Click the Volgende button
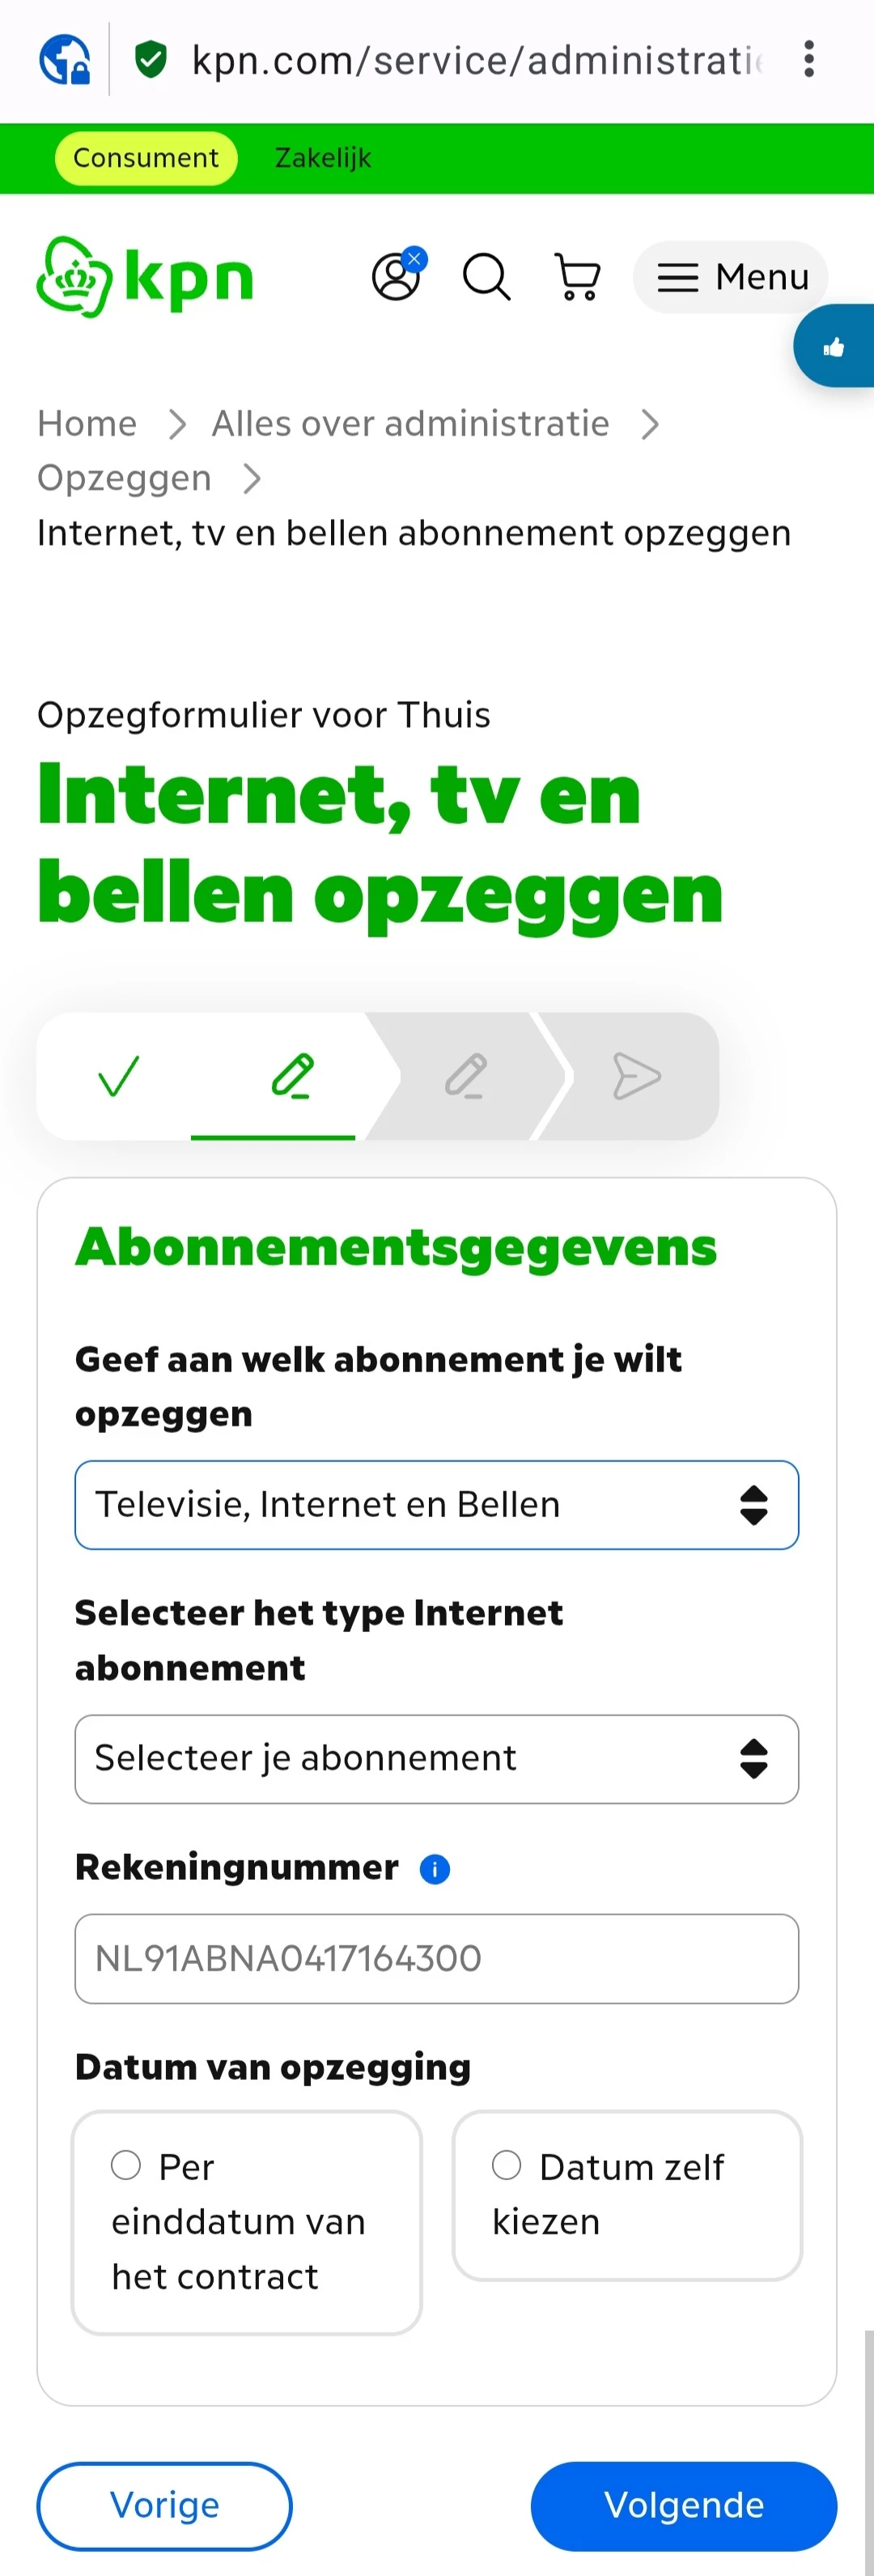874x2576 pixels. 683,2505
